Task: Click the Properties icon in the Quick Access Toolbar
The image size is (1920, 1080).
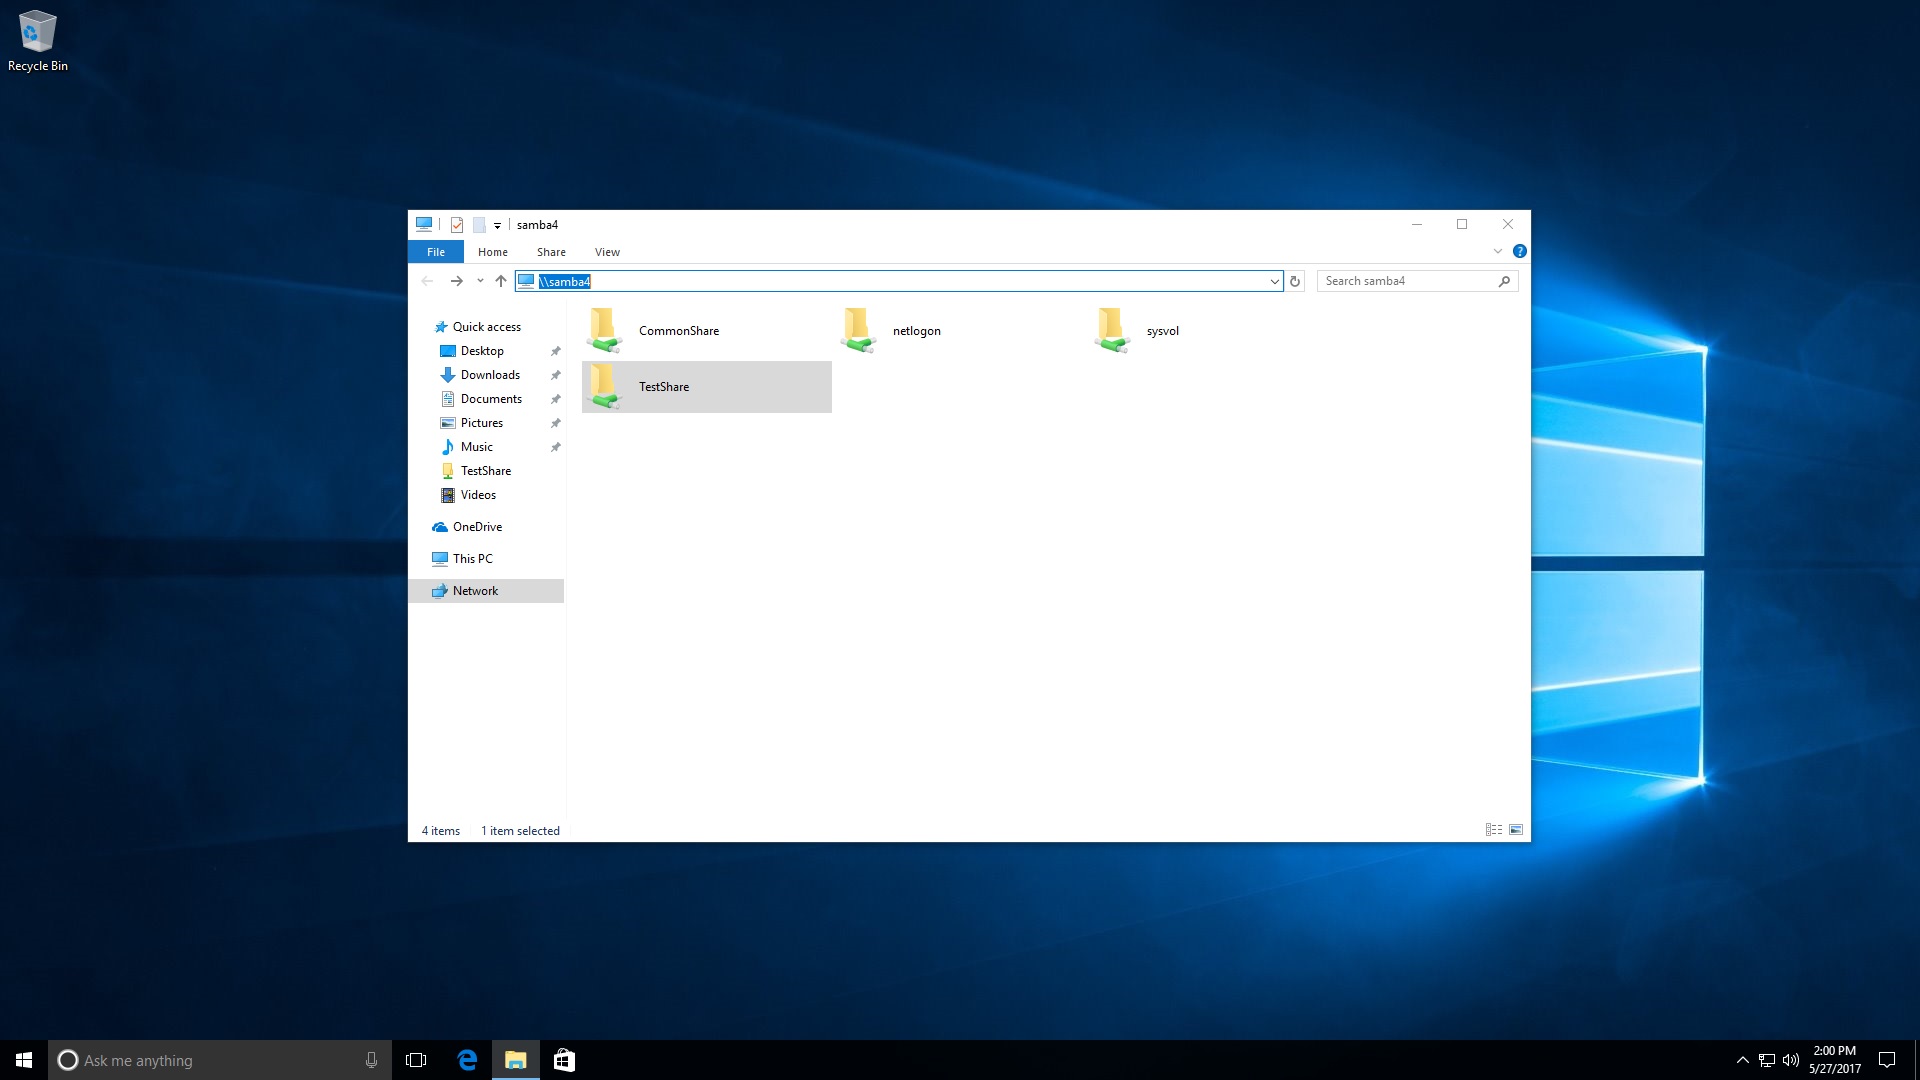Action: pos(456,224)
